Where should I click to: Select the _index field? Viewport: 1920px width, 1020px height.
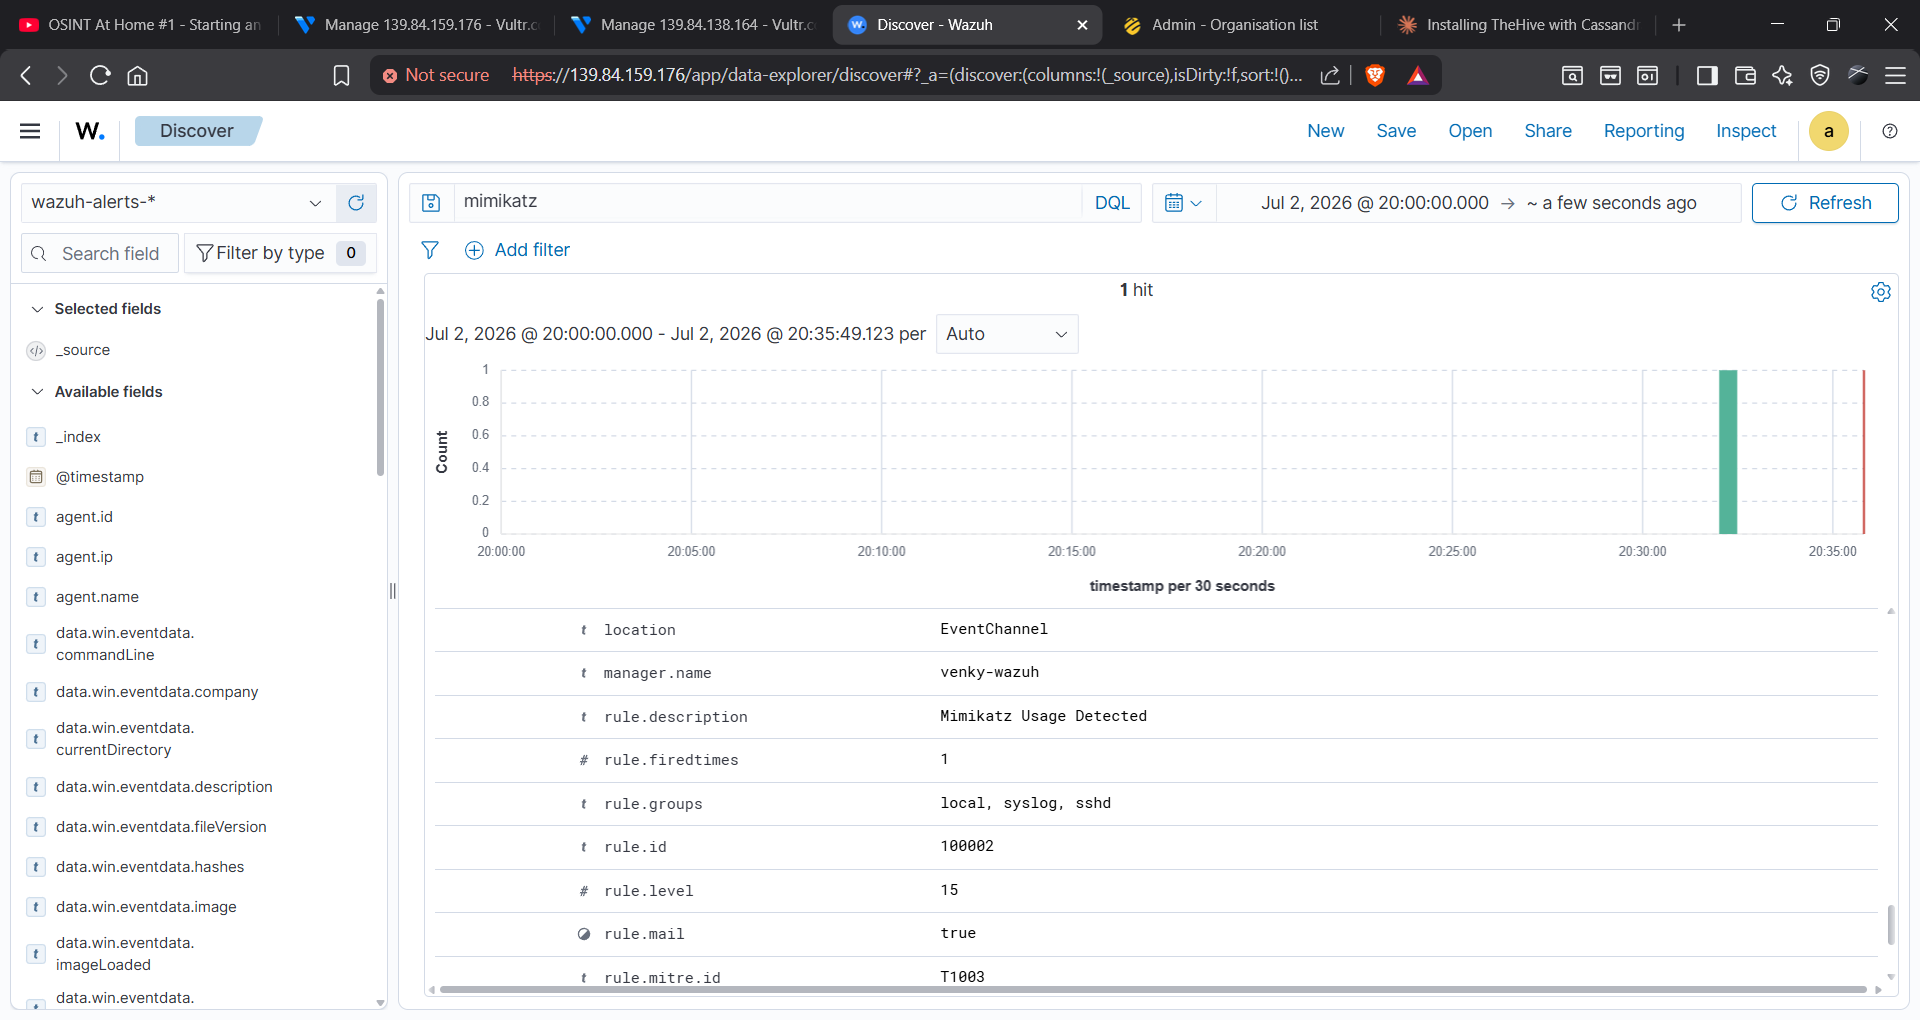[78, 437]
